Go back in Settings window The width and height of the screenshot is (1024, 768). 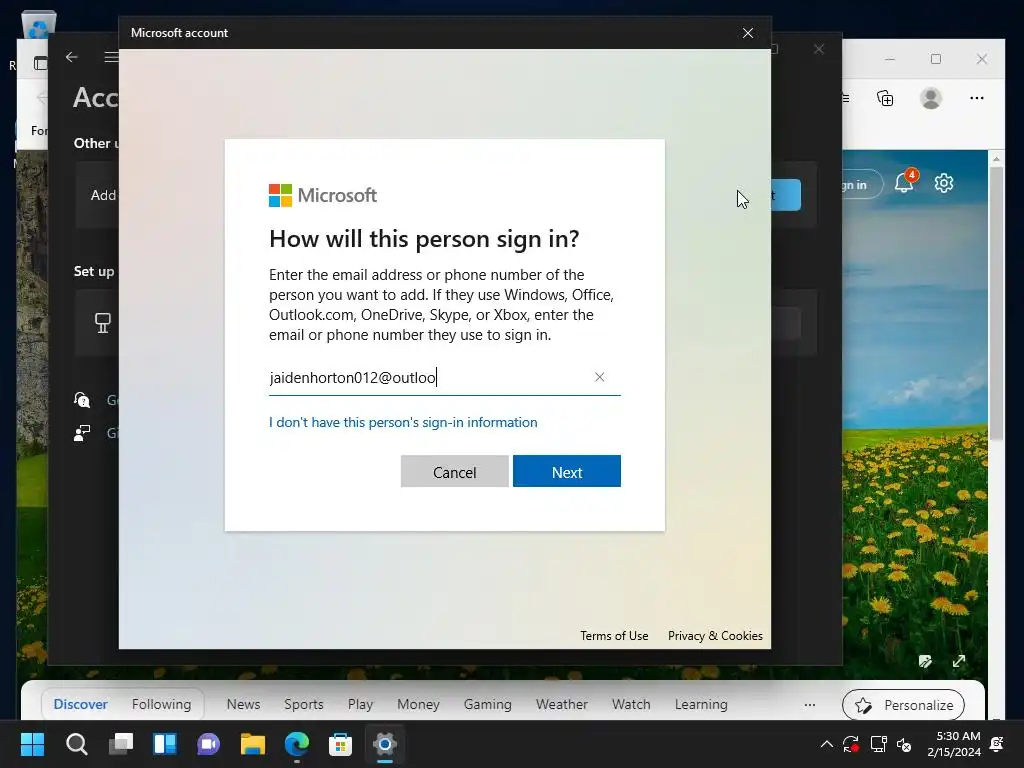[x=72, y=57]
